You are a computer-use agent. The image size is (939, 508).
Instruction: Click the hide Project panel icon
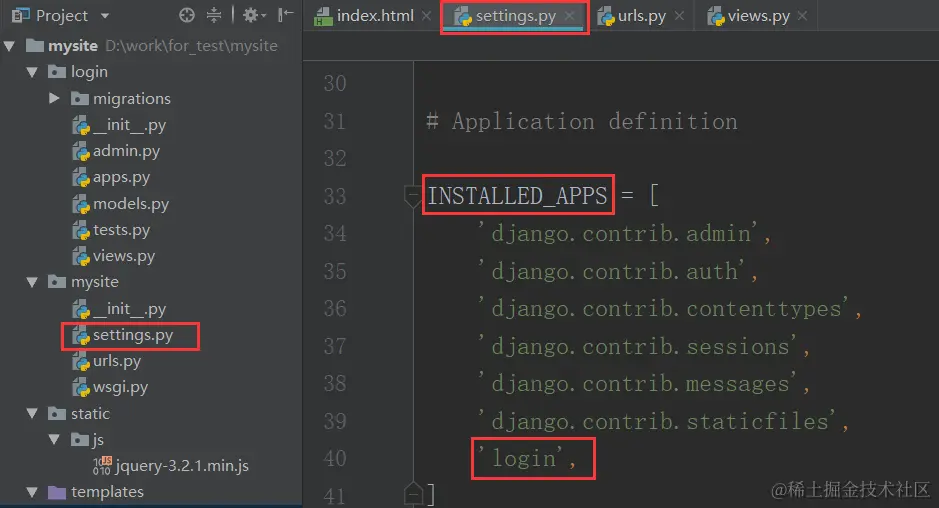click(286, 15)
